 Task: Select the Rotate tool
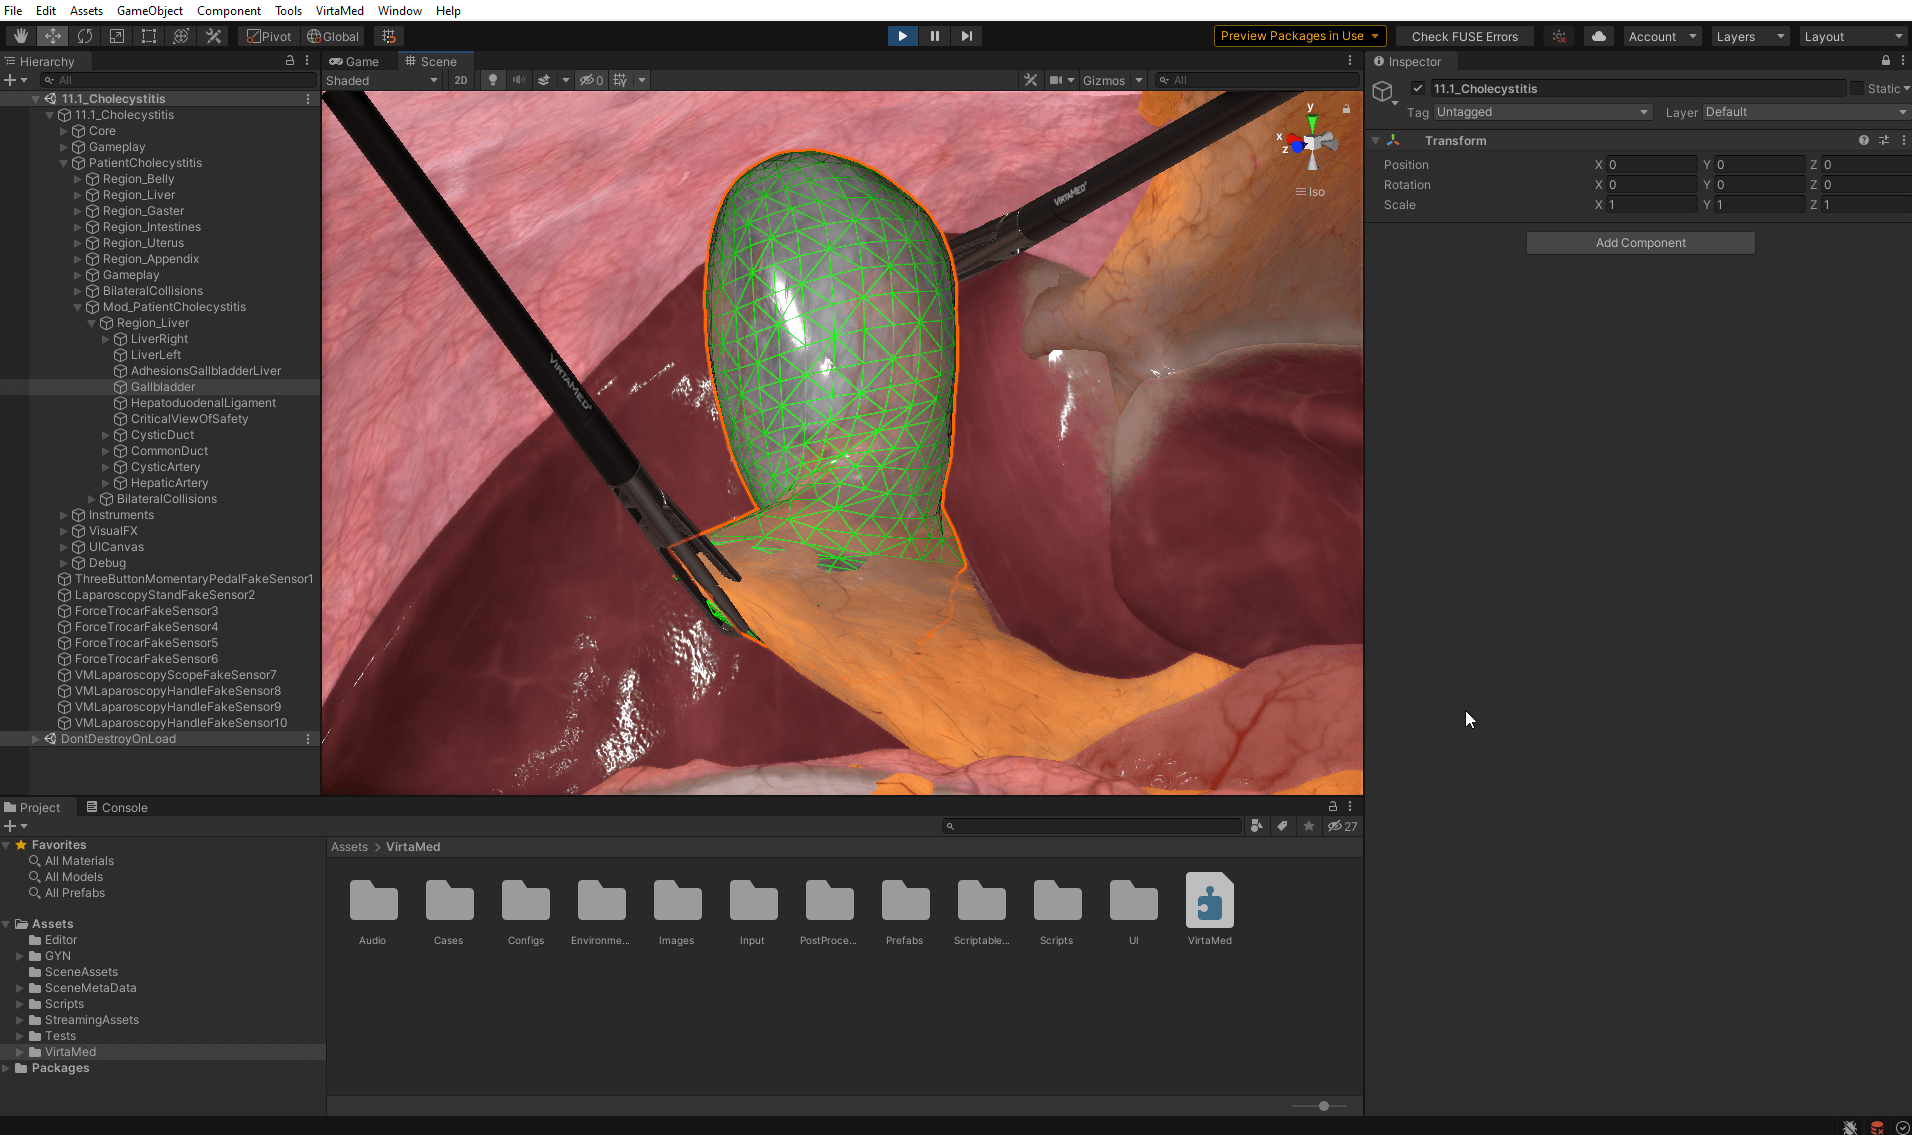tap(85, 36)
